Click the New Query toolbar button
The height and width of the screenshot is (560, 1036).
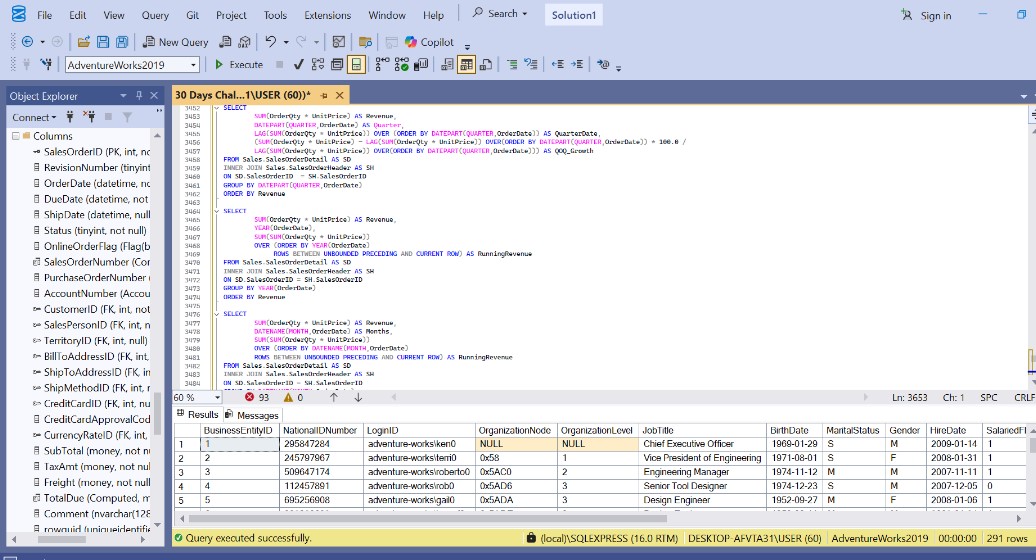(176, 42)
